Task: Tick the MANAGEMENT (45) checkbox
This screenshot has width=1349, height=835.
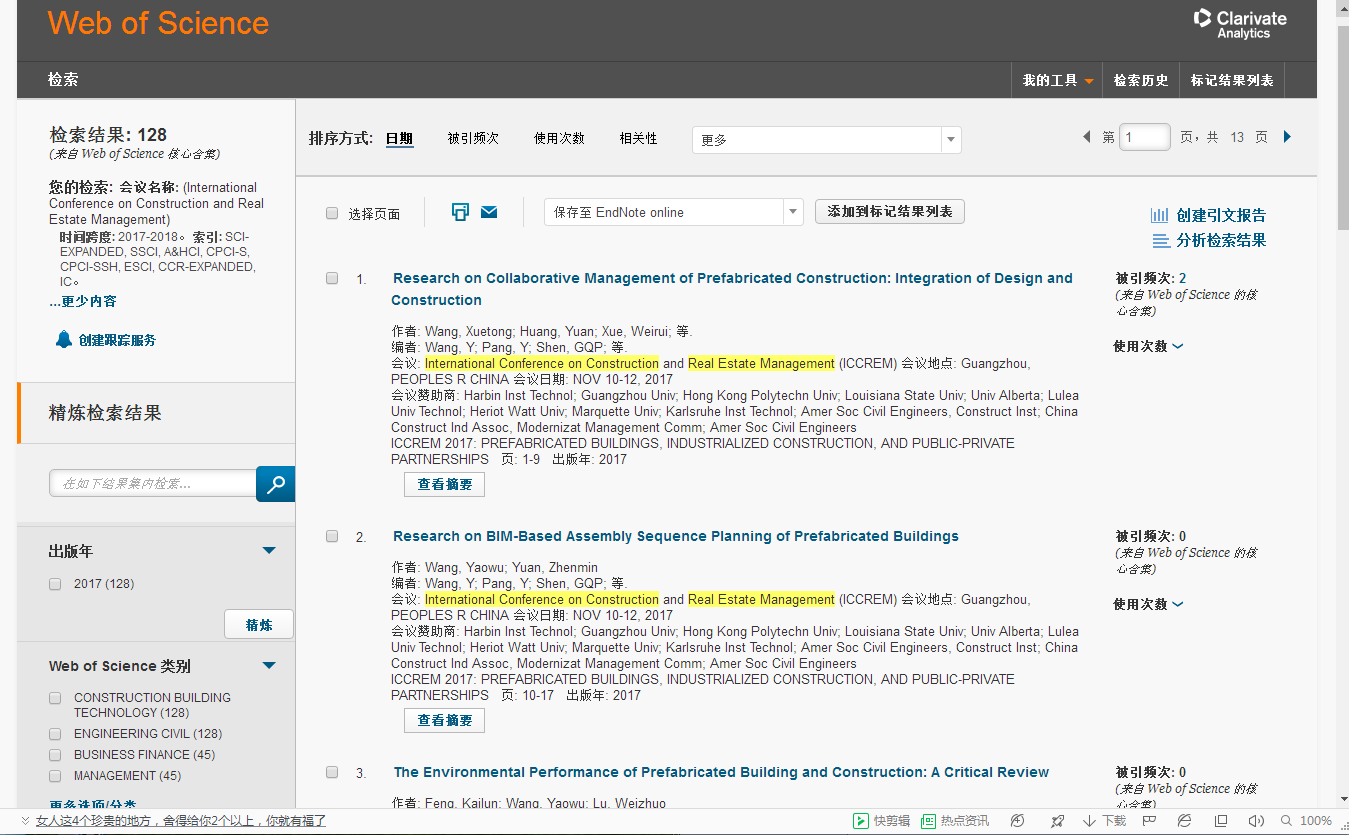Action: coord(55,776)
